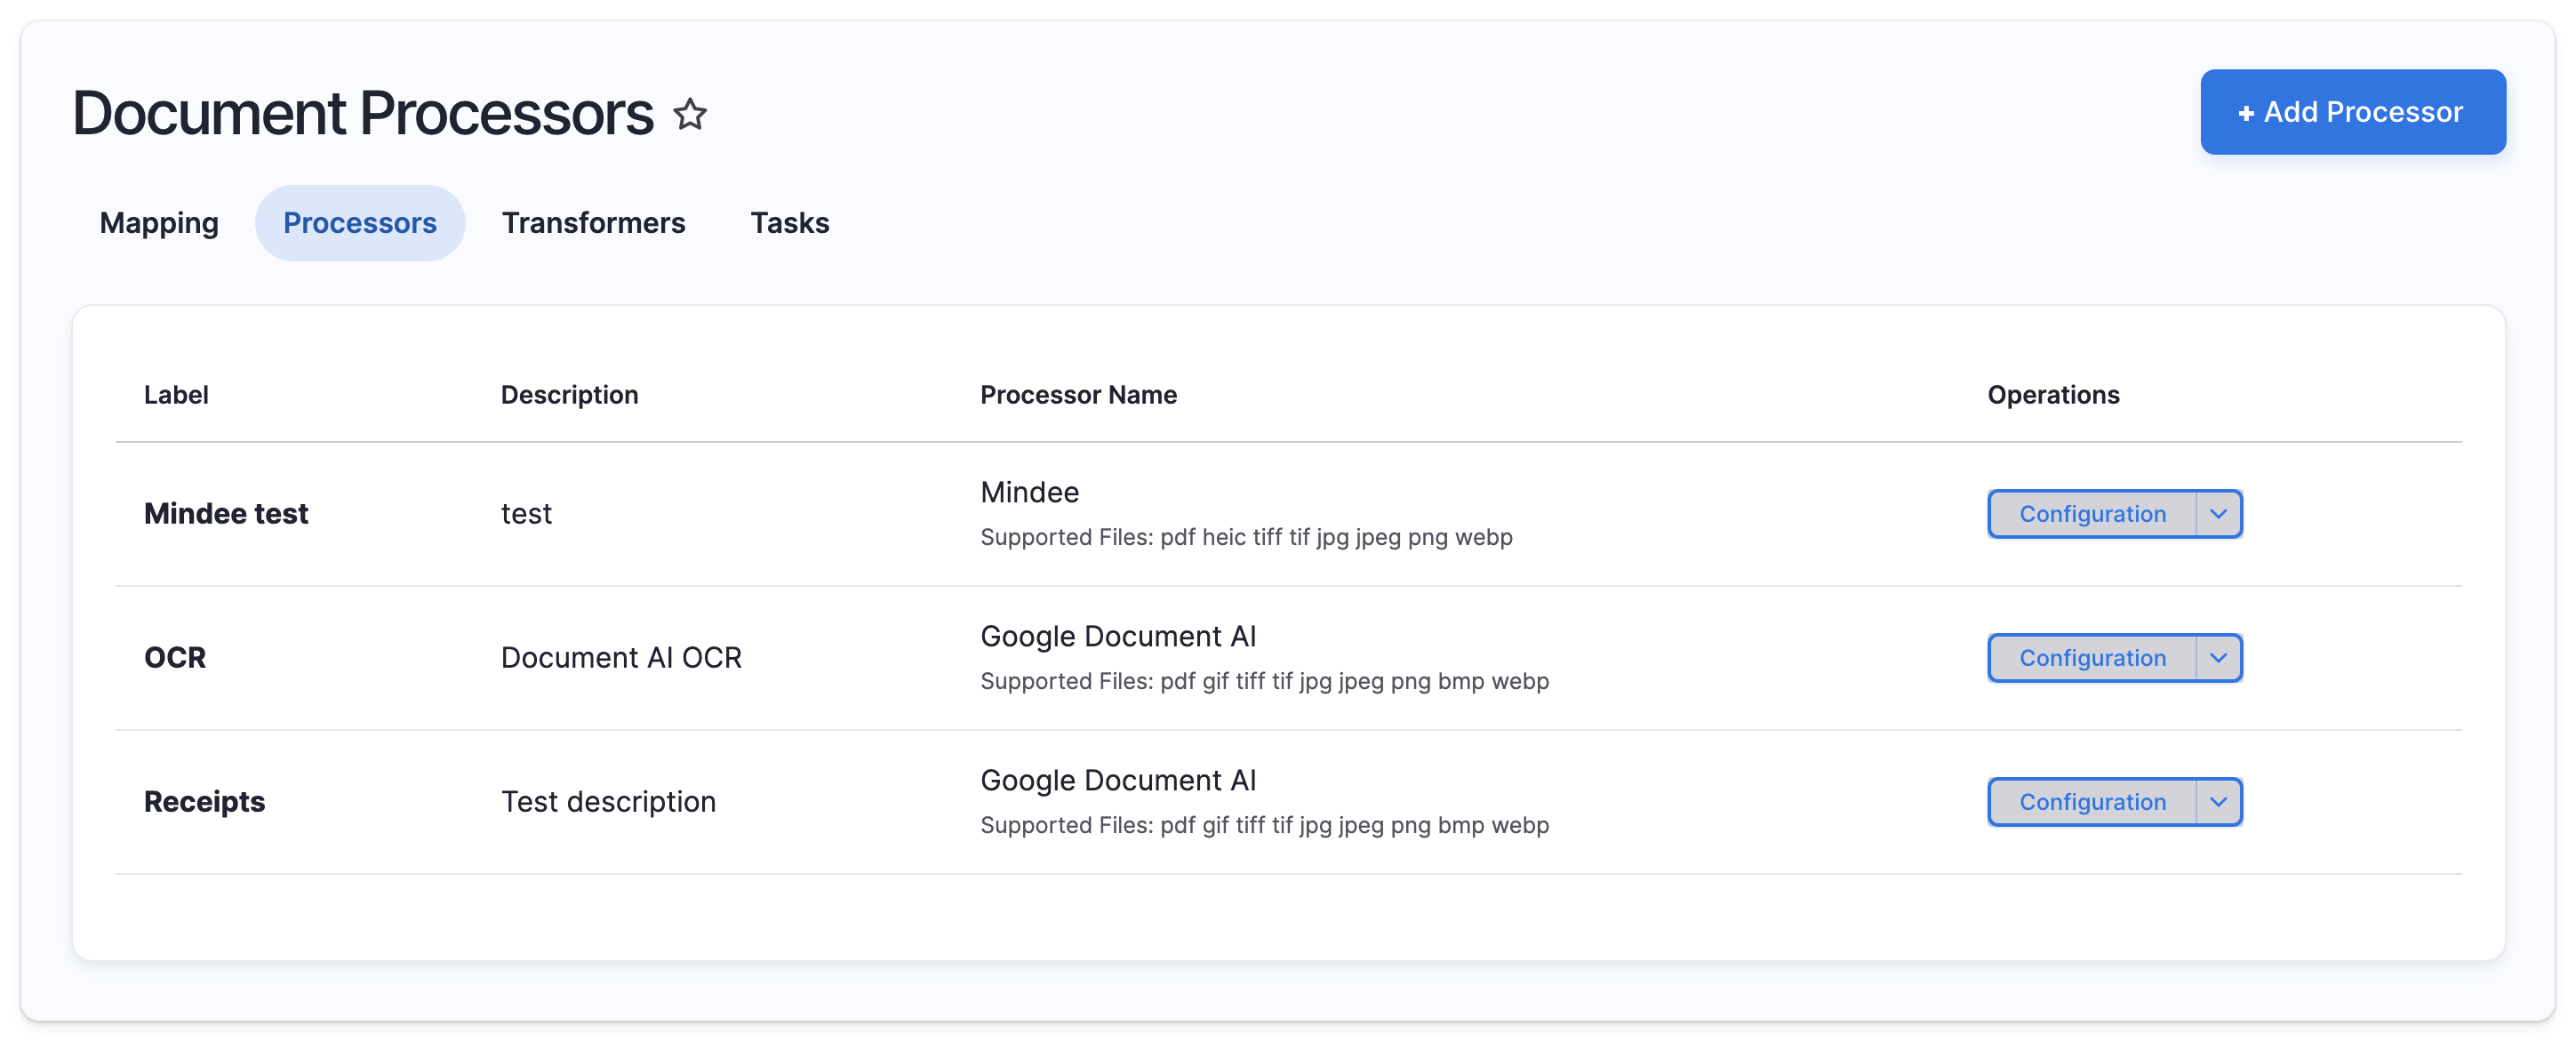Click the Label column header

tap(176, 394)
